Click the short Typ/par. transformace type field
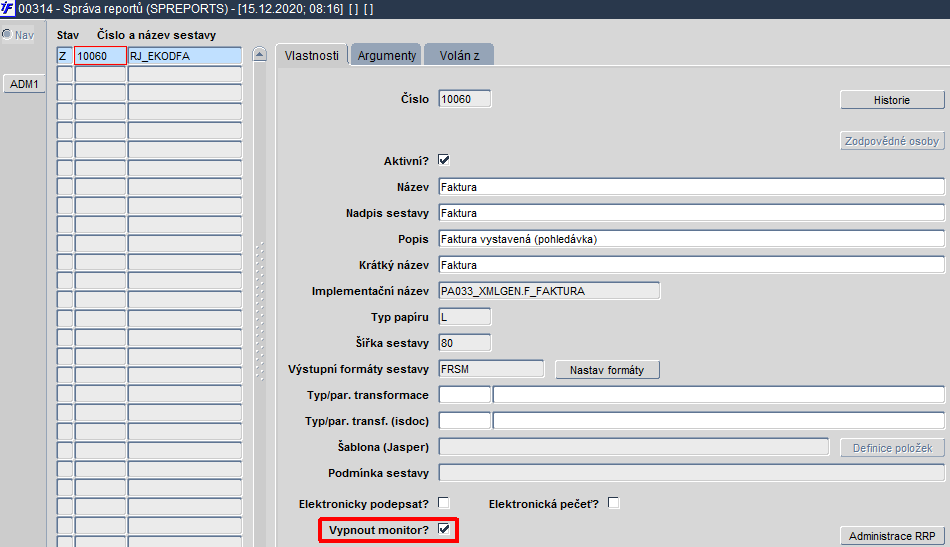Image resolution: width=950 pixels, height=547 pixels. pos(465,395)
